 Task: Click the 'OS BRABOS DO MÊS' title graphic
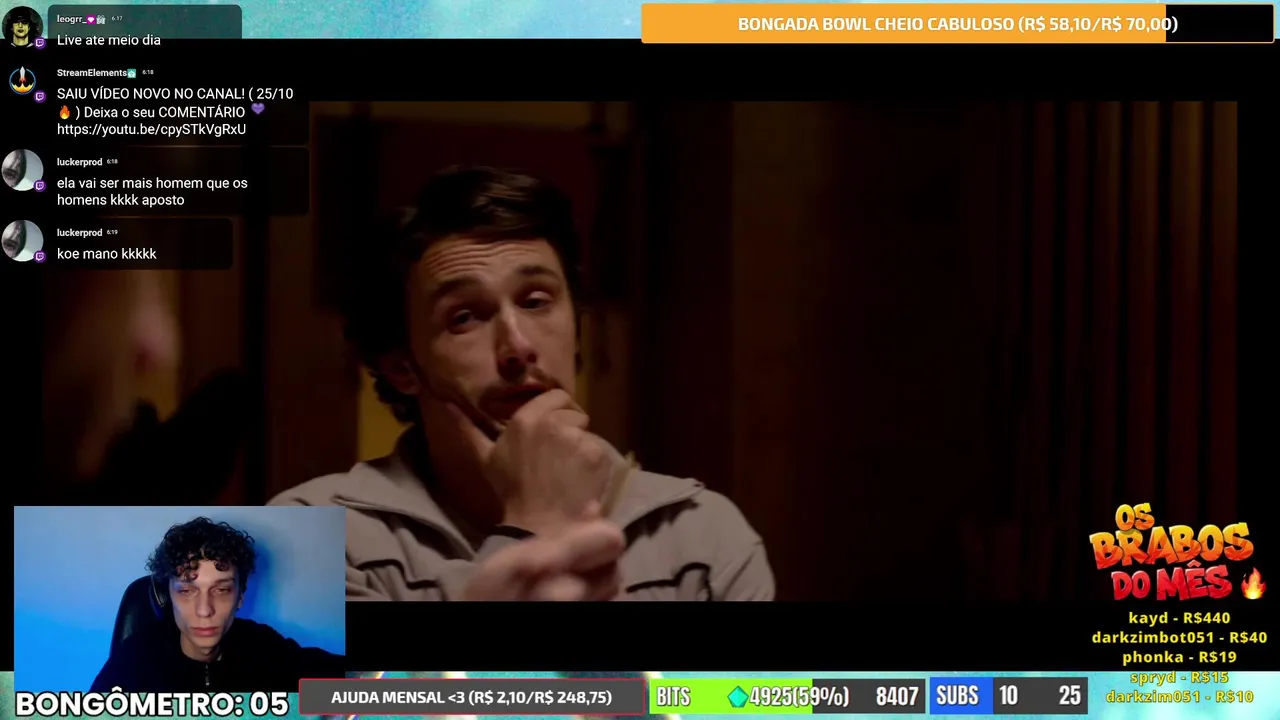[x=1170, y=553]
